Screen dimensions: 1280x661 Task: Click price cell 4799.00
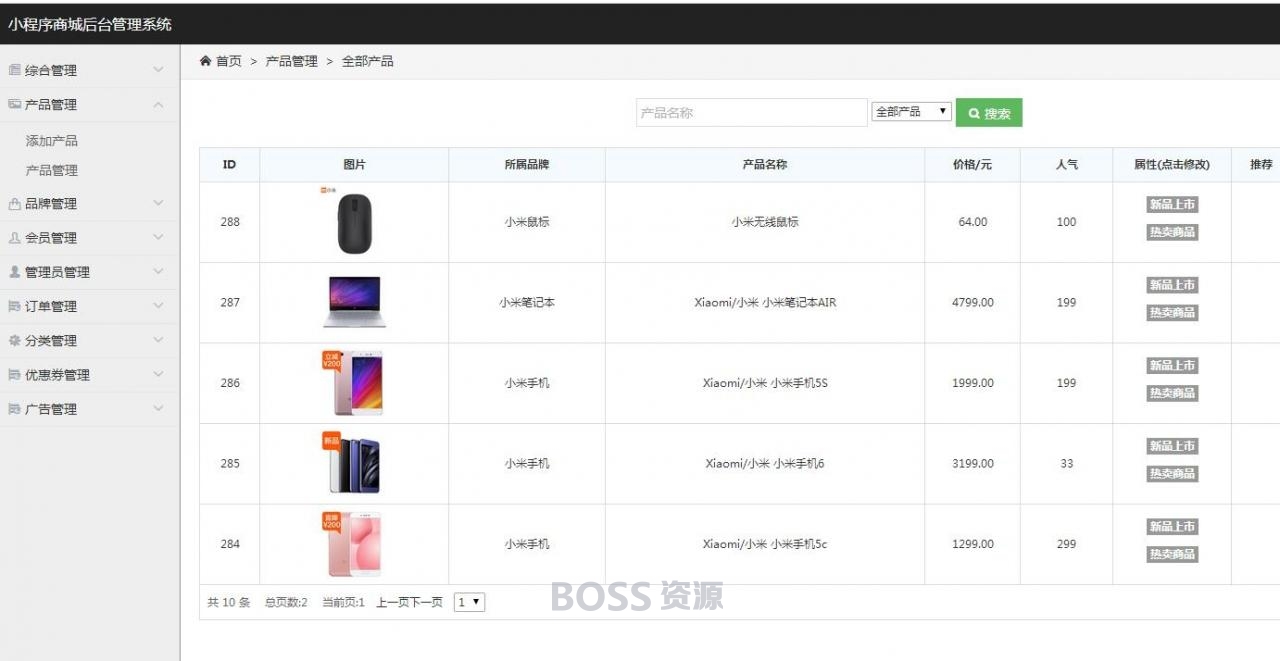[x=973, y=302]
